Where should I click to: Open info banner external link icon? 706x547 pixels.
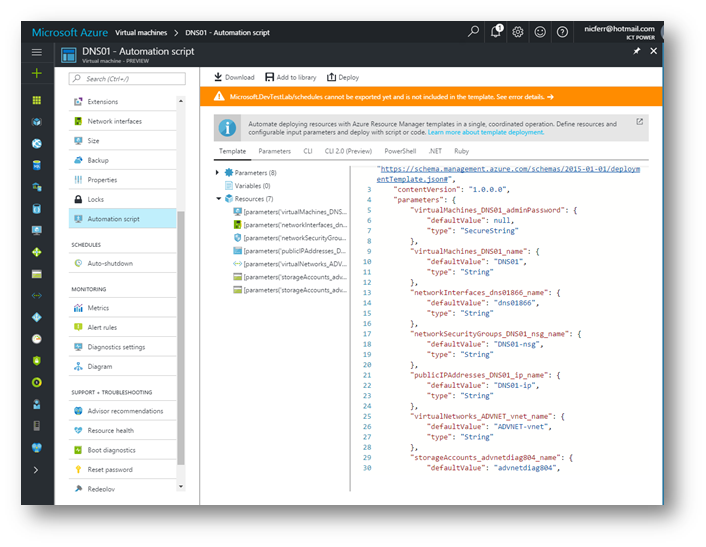639,122
